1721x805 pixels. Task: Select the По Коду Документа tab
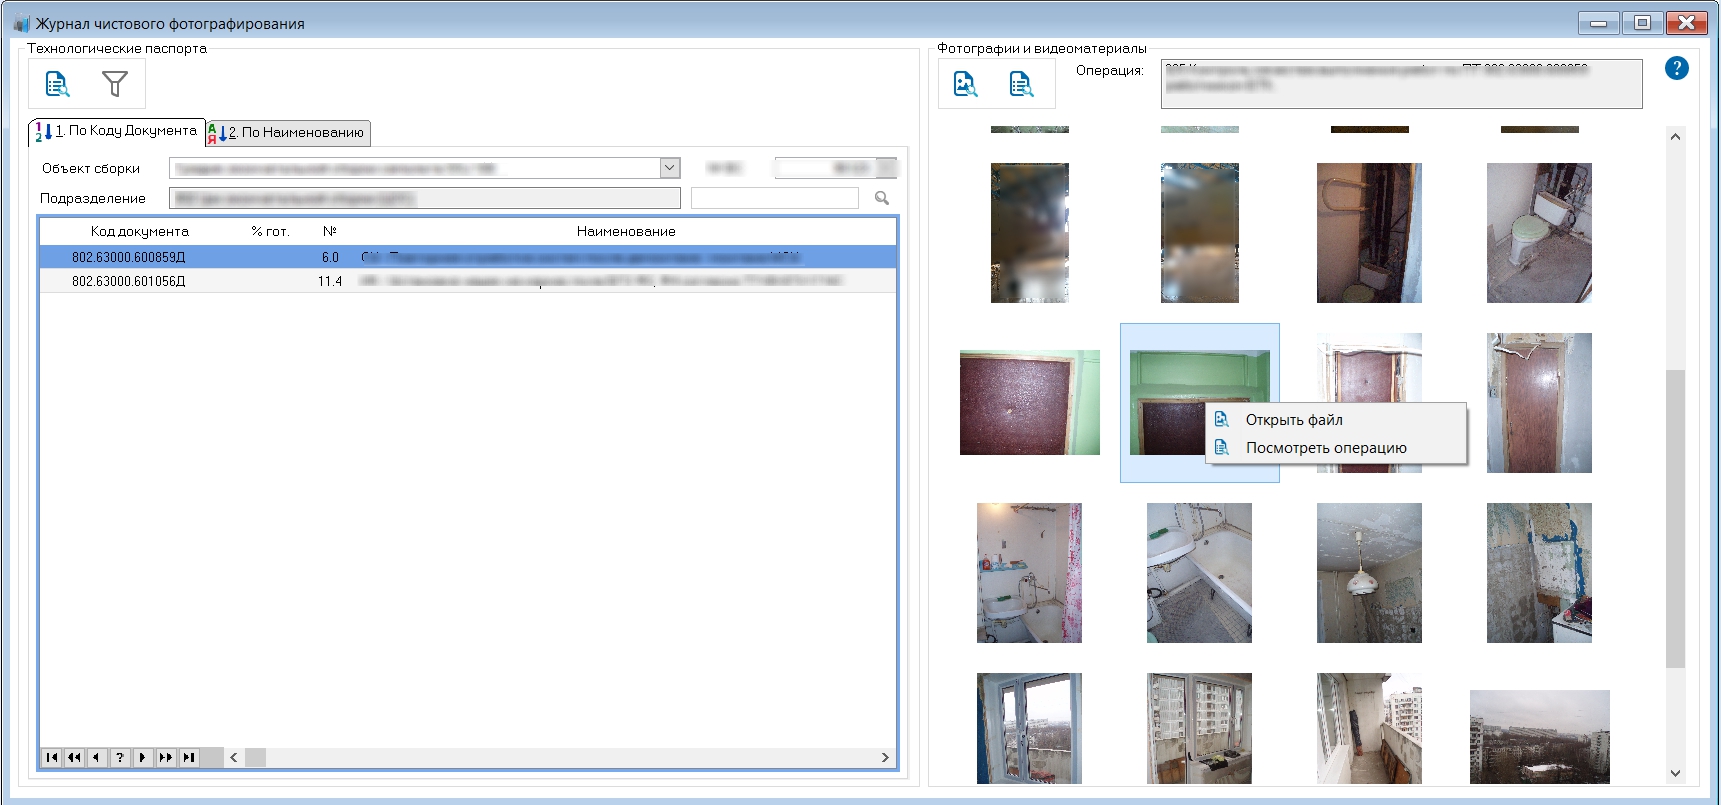pos(117,131)
